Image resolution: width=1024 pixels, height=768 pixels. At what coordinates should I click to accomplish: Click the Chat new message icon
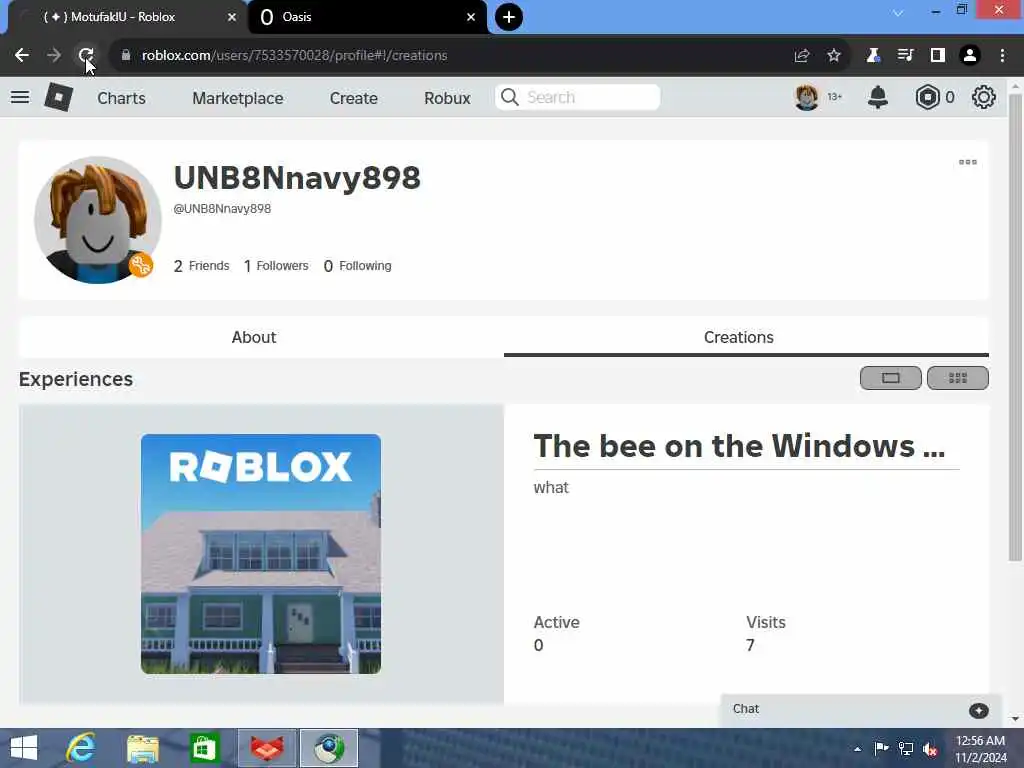point(978,711)
